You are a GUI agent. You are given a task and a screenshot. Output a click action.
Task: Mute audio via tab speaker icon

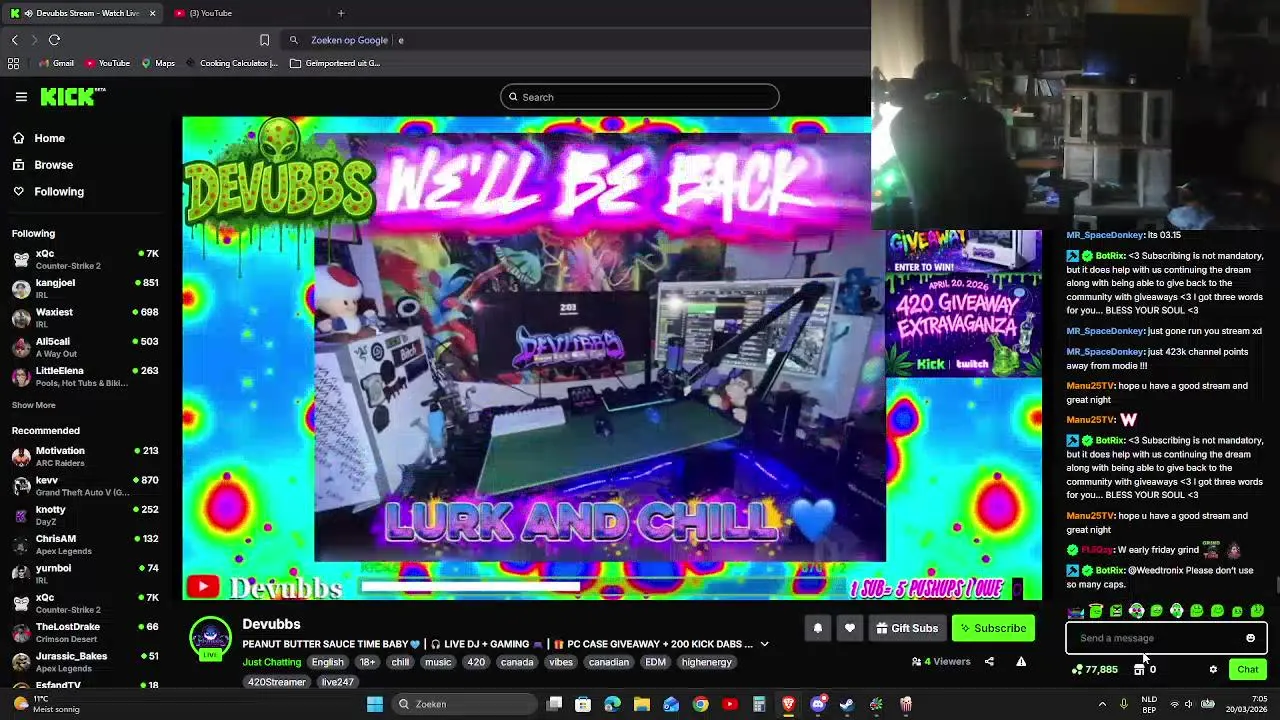(x=27, y=13)
